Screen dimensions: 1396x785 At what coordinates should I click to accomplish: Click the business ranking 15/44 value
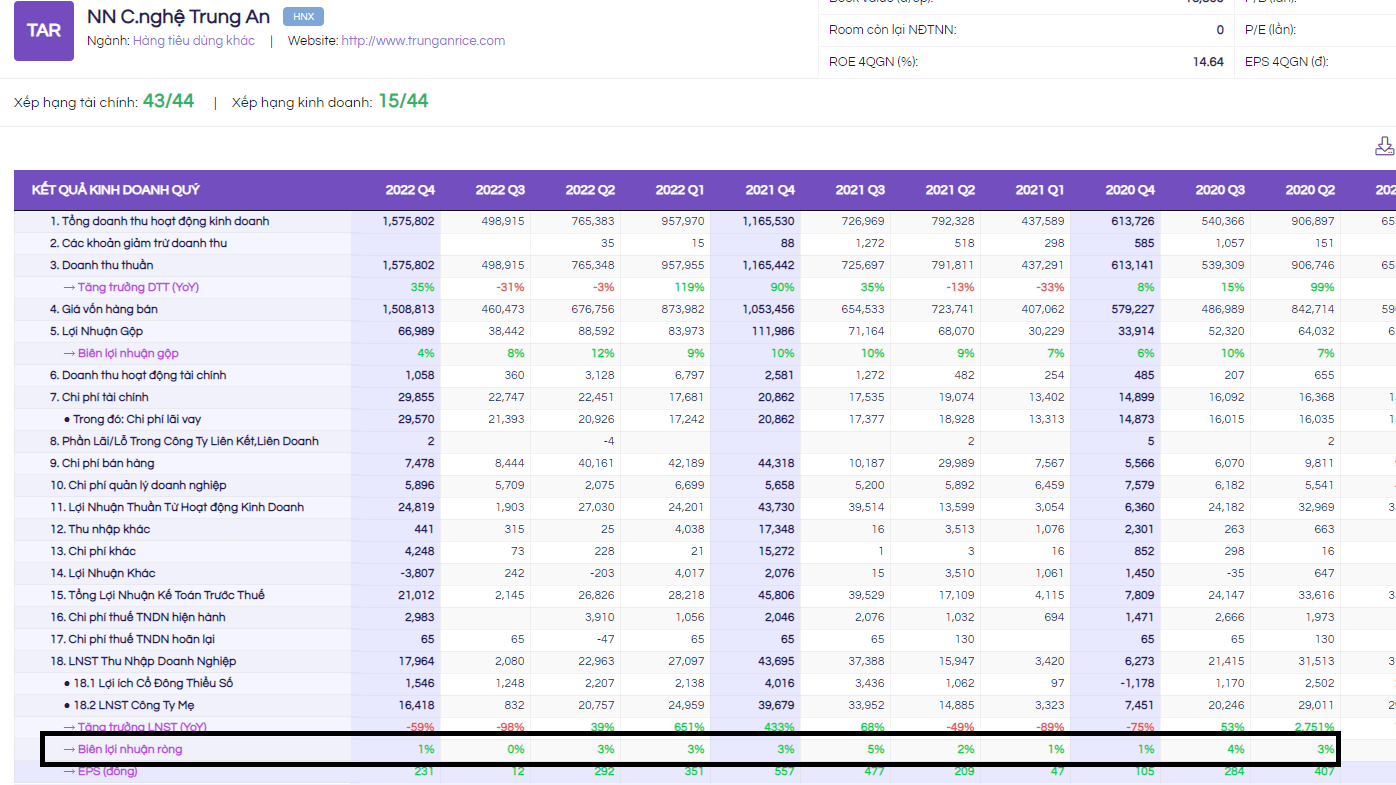pos(403,101)
